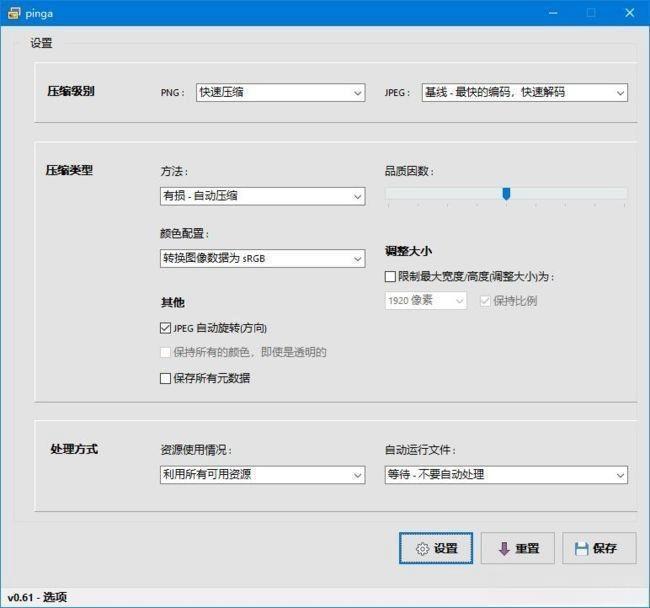Close the pinga window
The width and height of the screenshot is (650, 608).
(x=628, y=12)
